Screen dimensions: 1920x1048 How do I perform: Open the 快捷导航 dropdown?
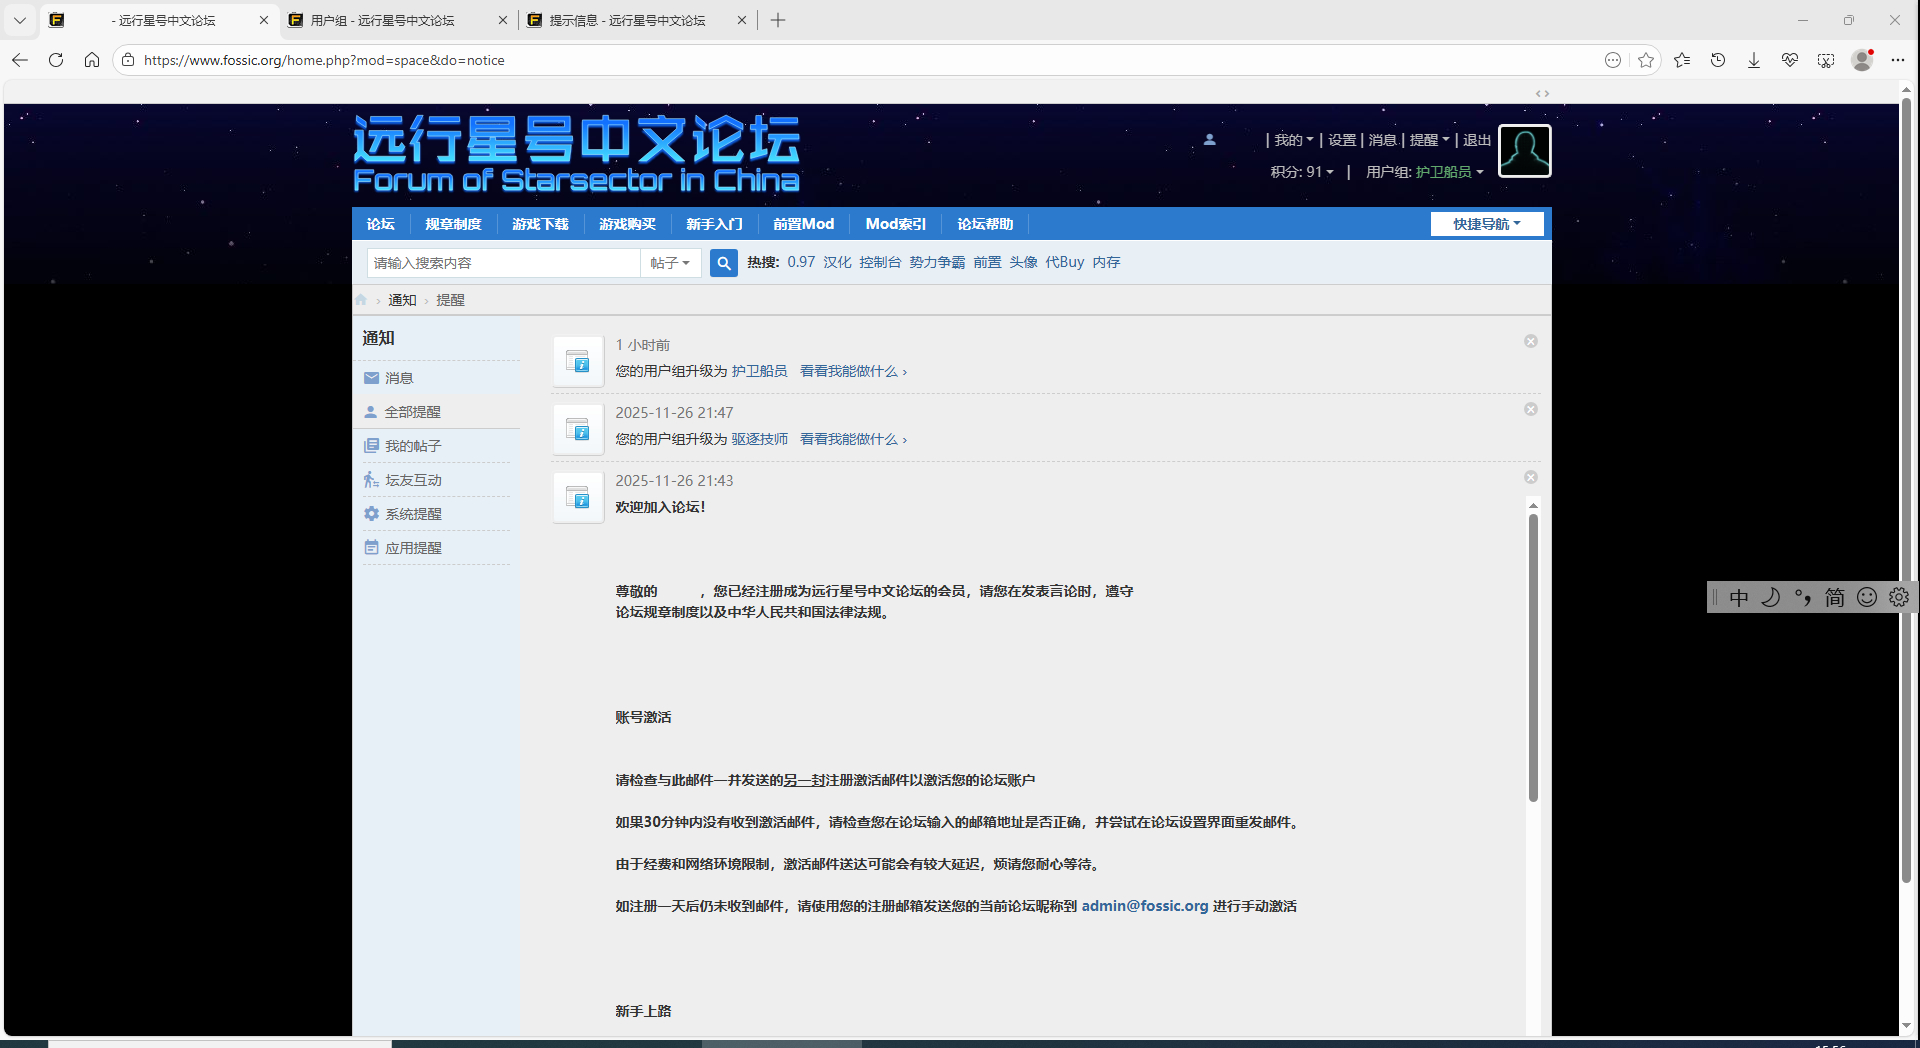click(x=1486, y=223)
